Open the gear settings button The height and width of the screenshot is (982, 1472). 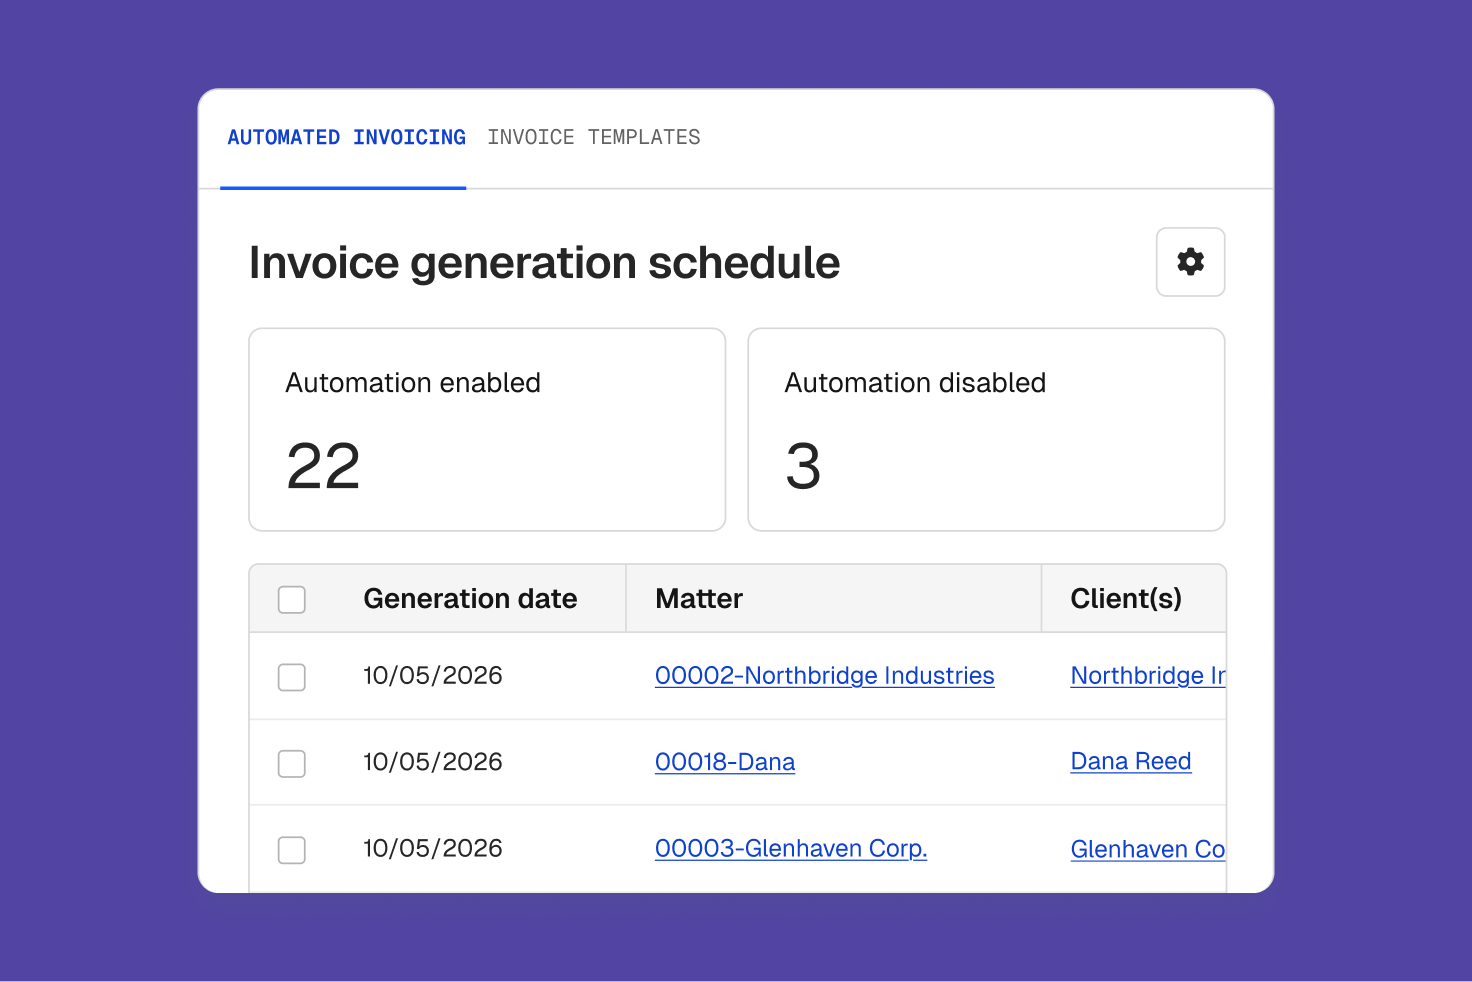click(x=1190, y=262)
